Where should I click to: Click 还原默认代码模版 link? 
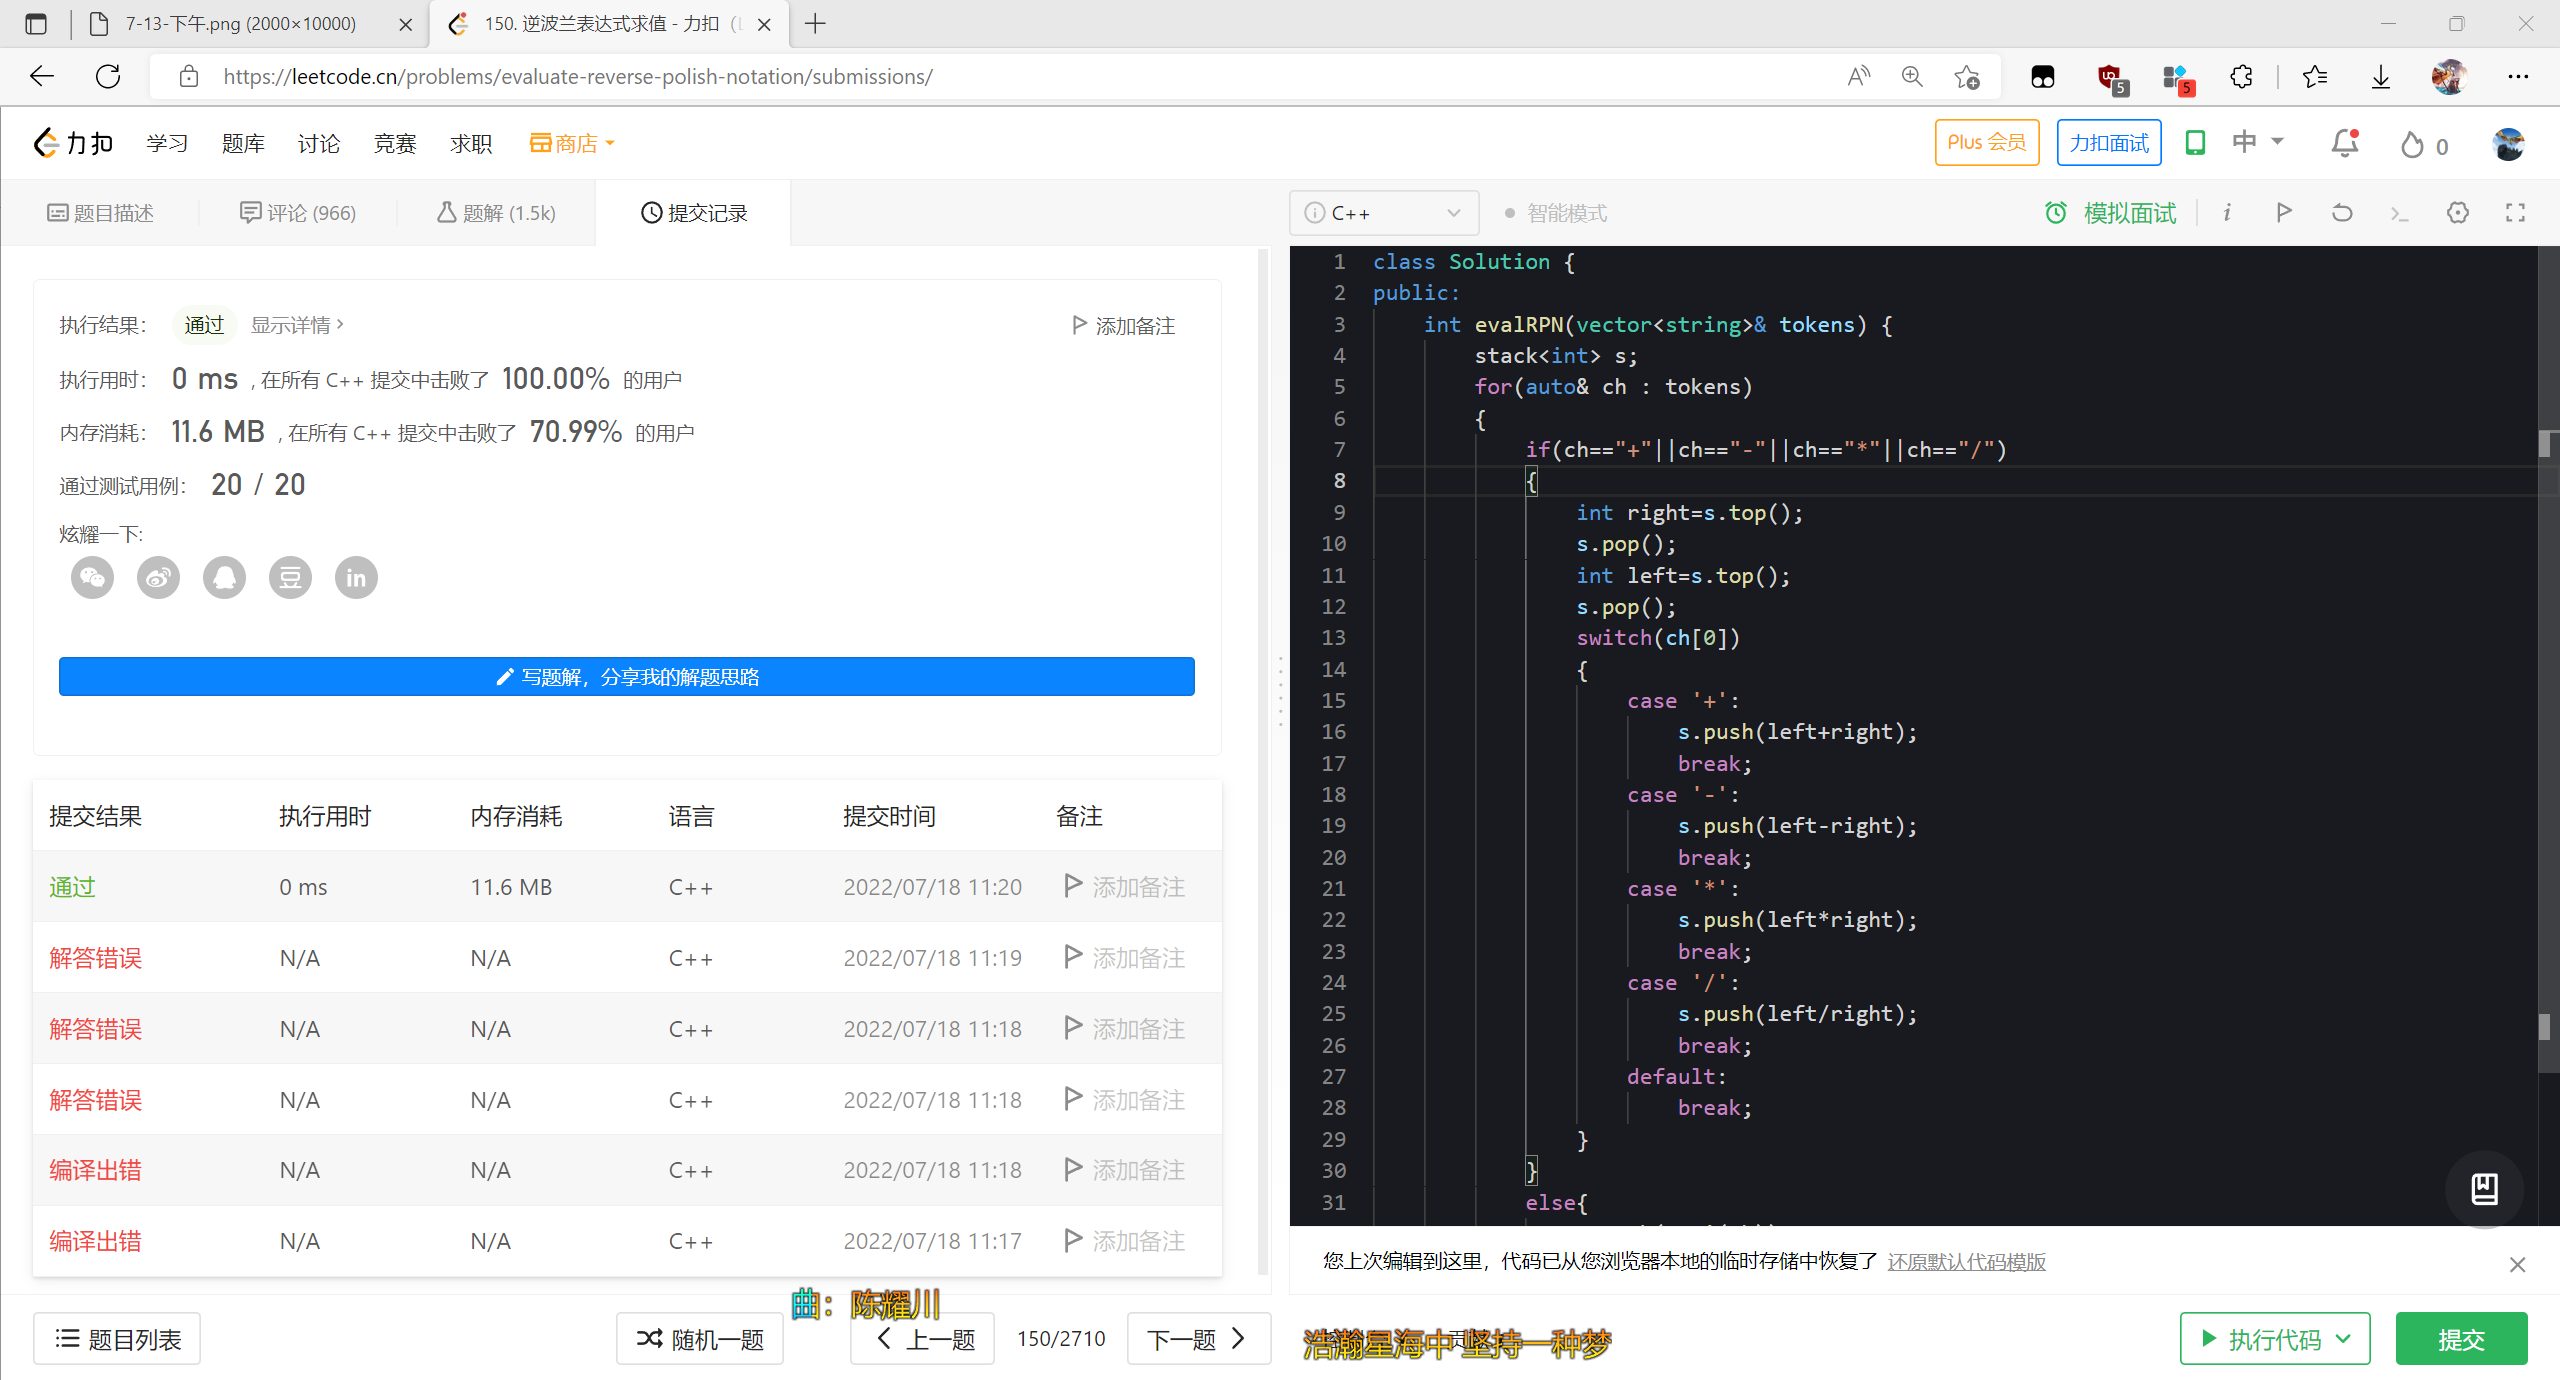click(x=1966, y=1261)
